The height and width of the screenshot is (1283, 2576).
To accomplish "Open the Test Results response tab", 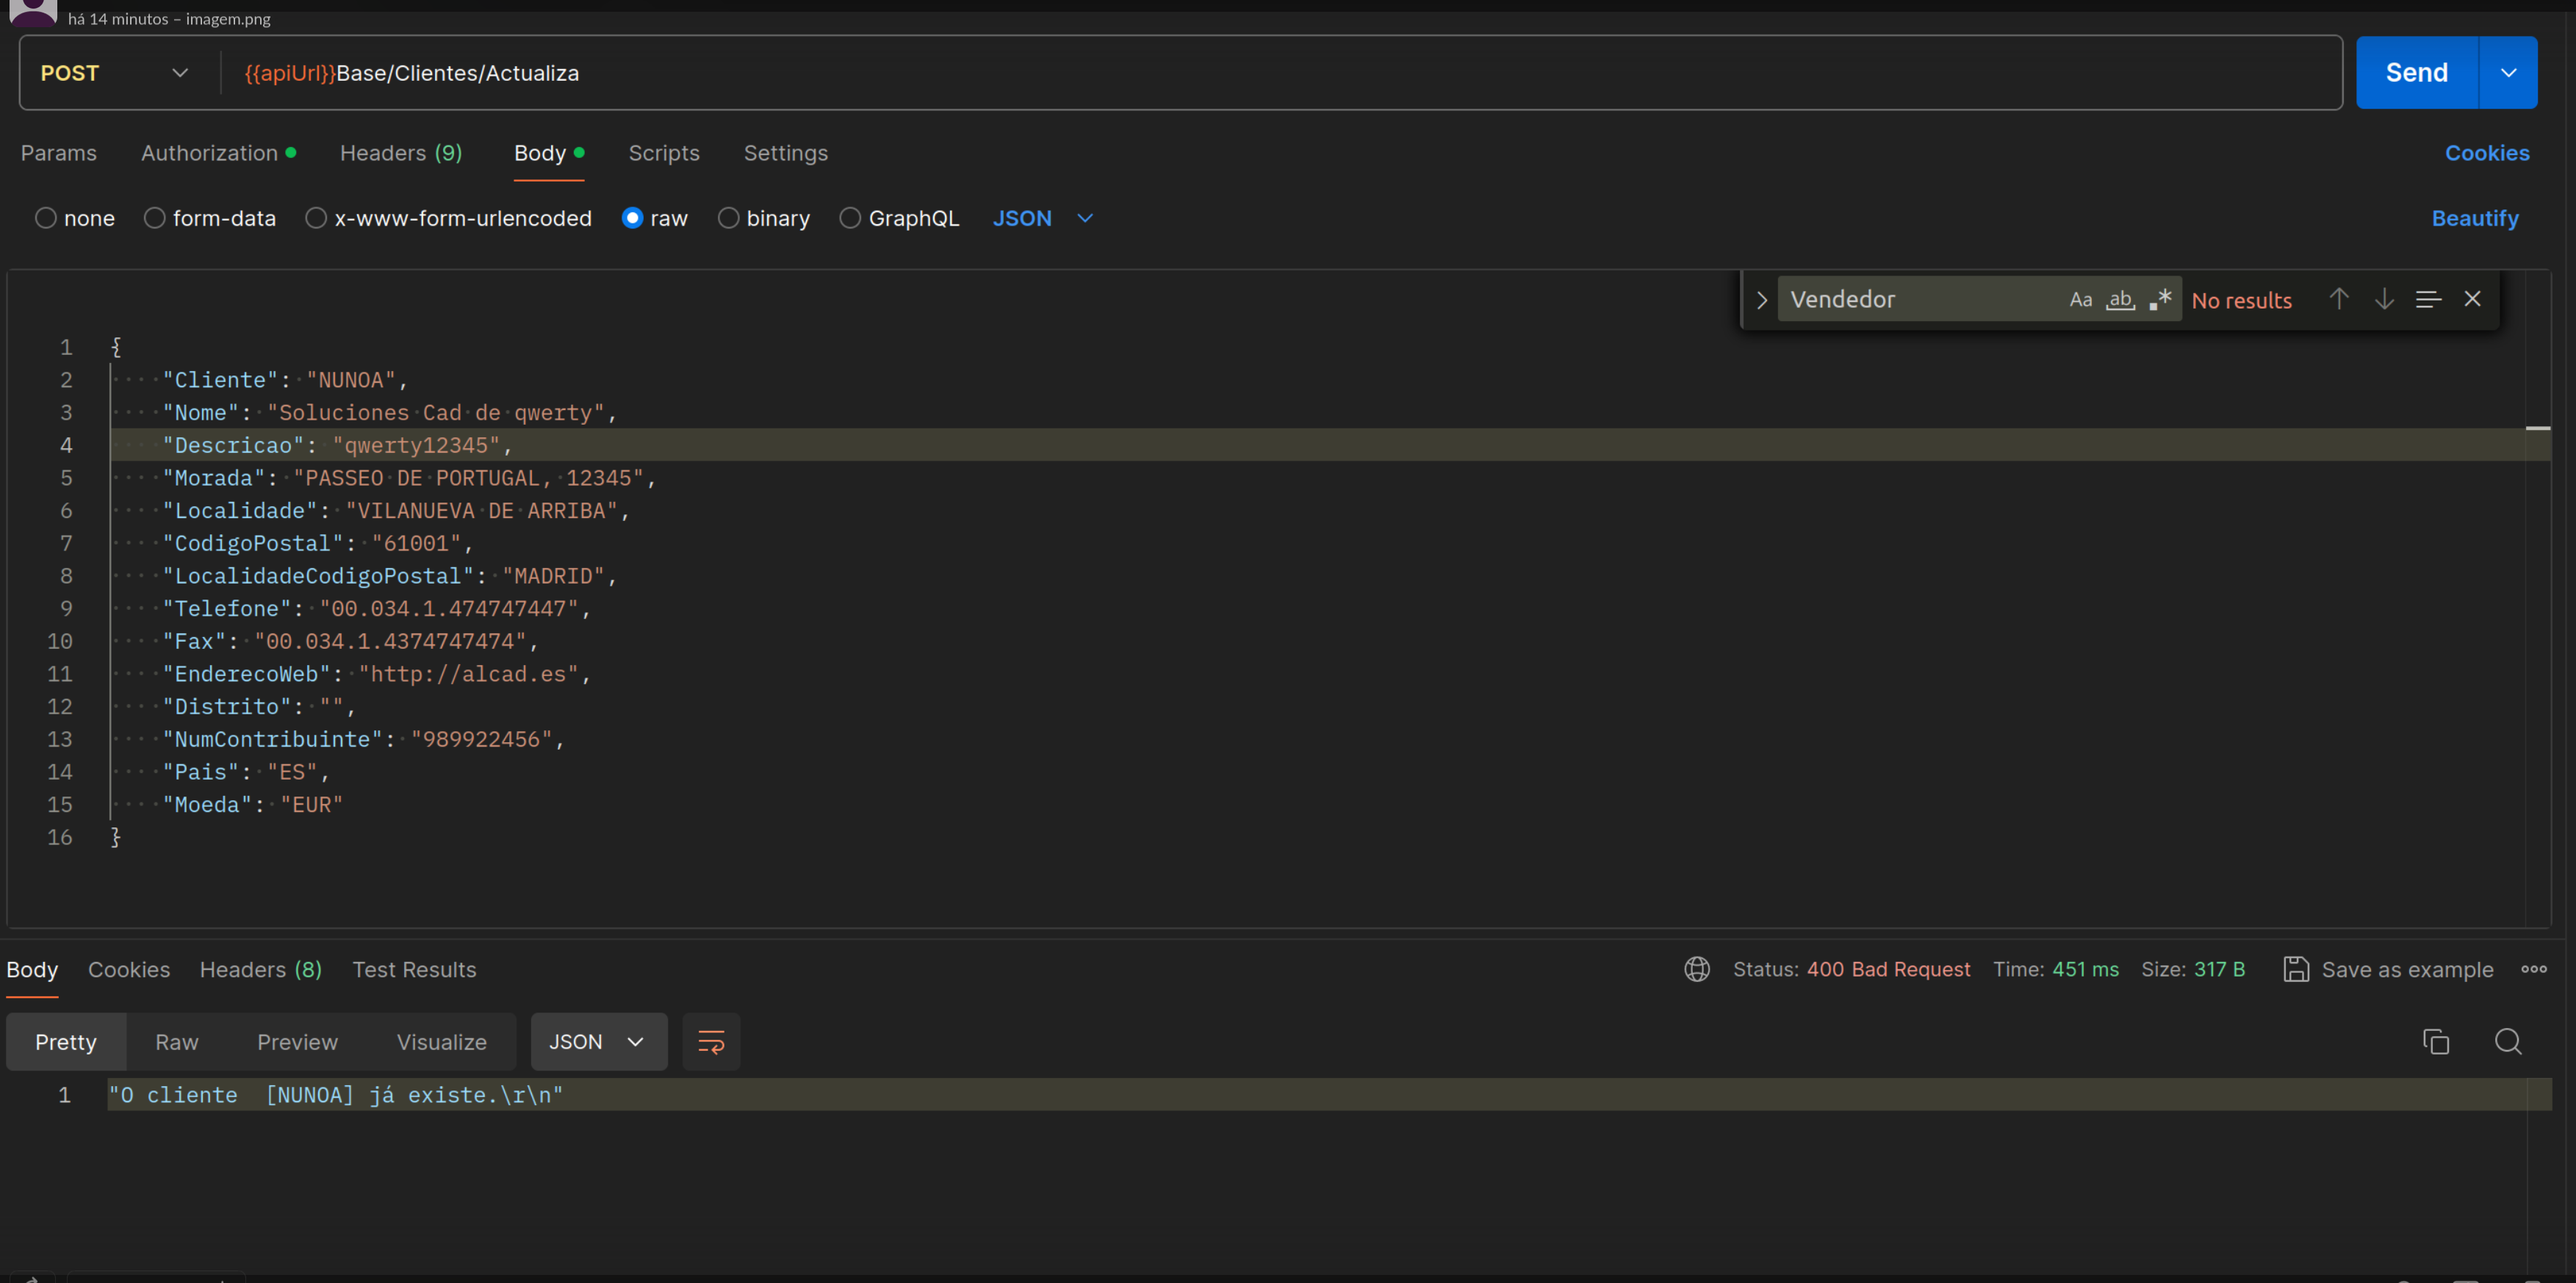I will [x=414, y=969].
